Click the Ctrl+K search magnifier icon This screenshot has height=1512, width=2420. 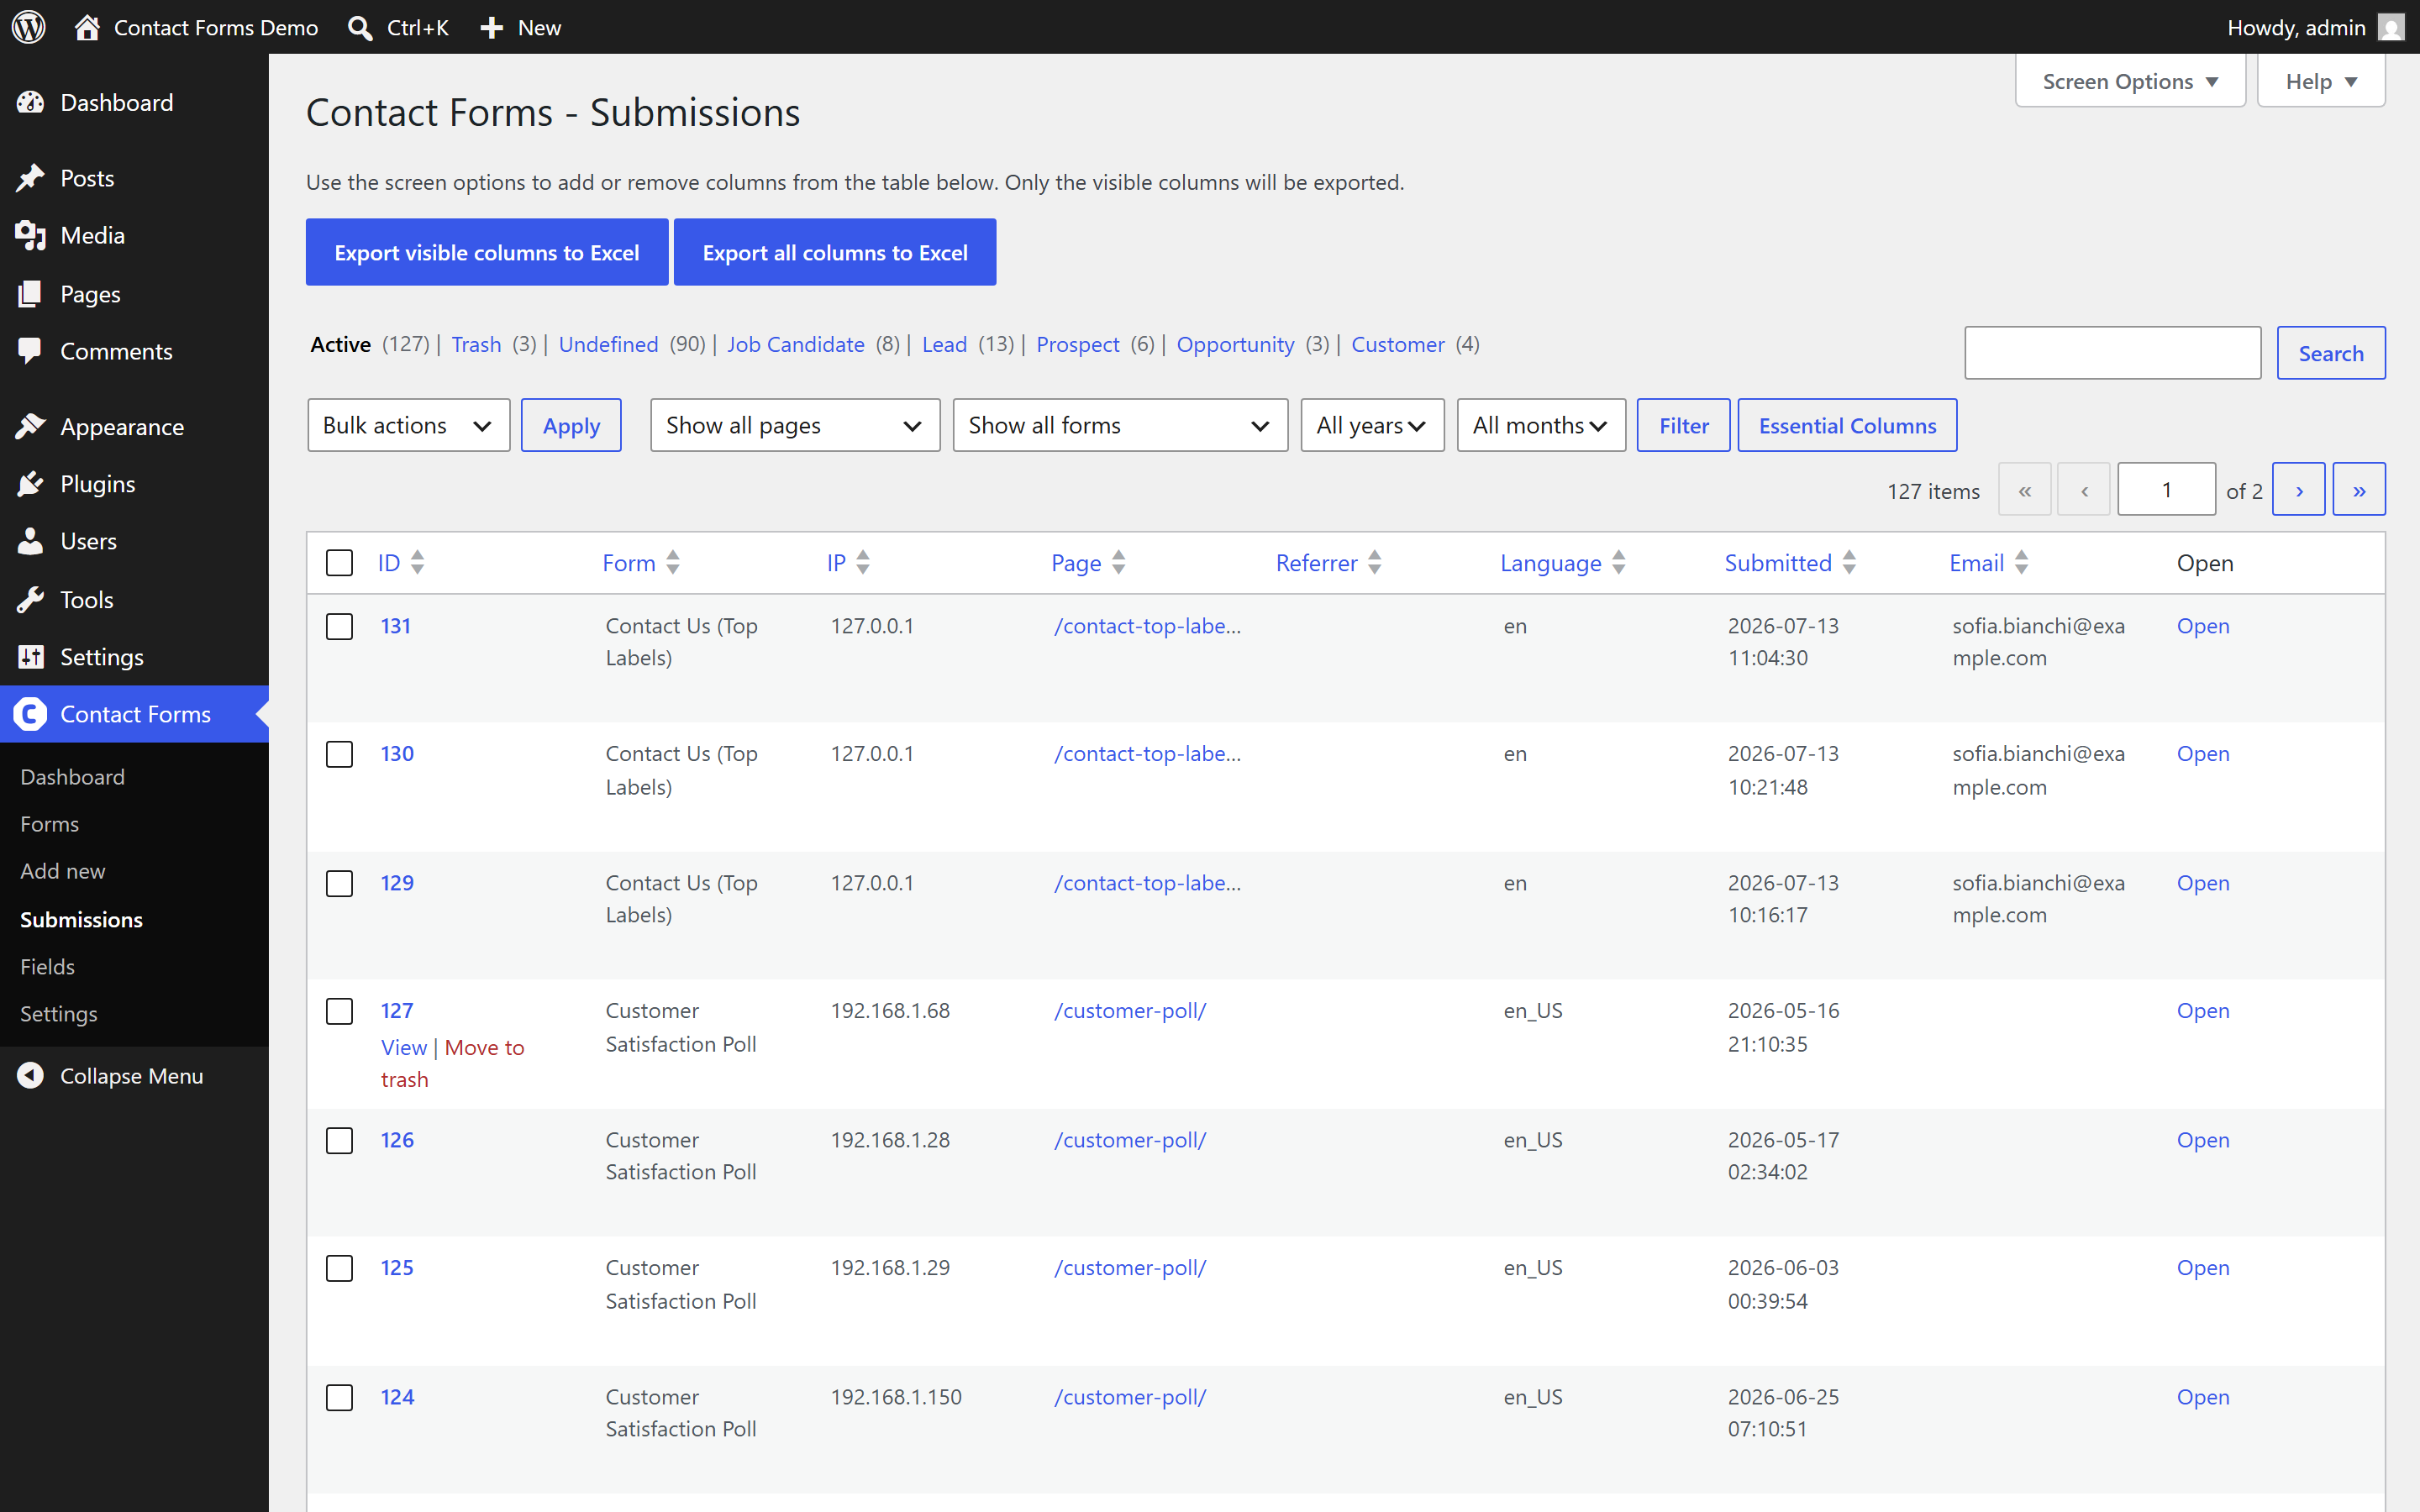pos(360,28)
